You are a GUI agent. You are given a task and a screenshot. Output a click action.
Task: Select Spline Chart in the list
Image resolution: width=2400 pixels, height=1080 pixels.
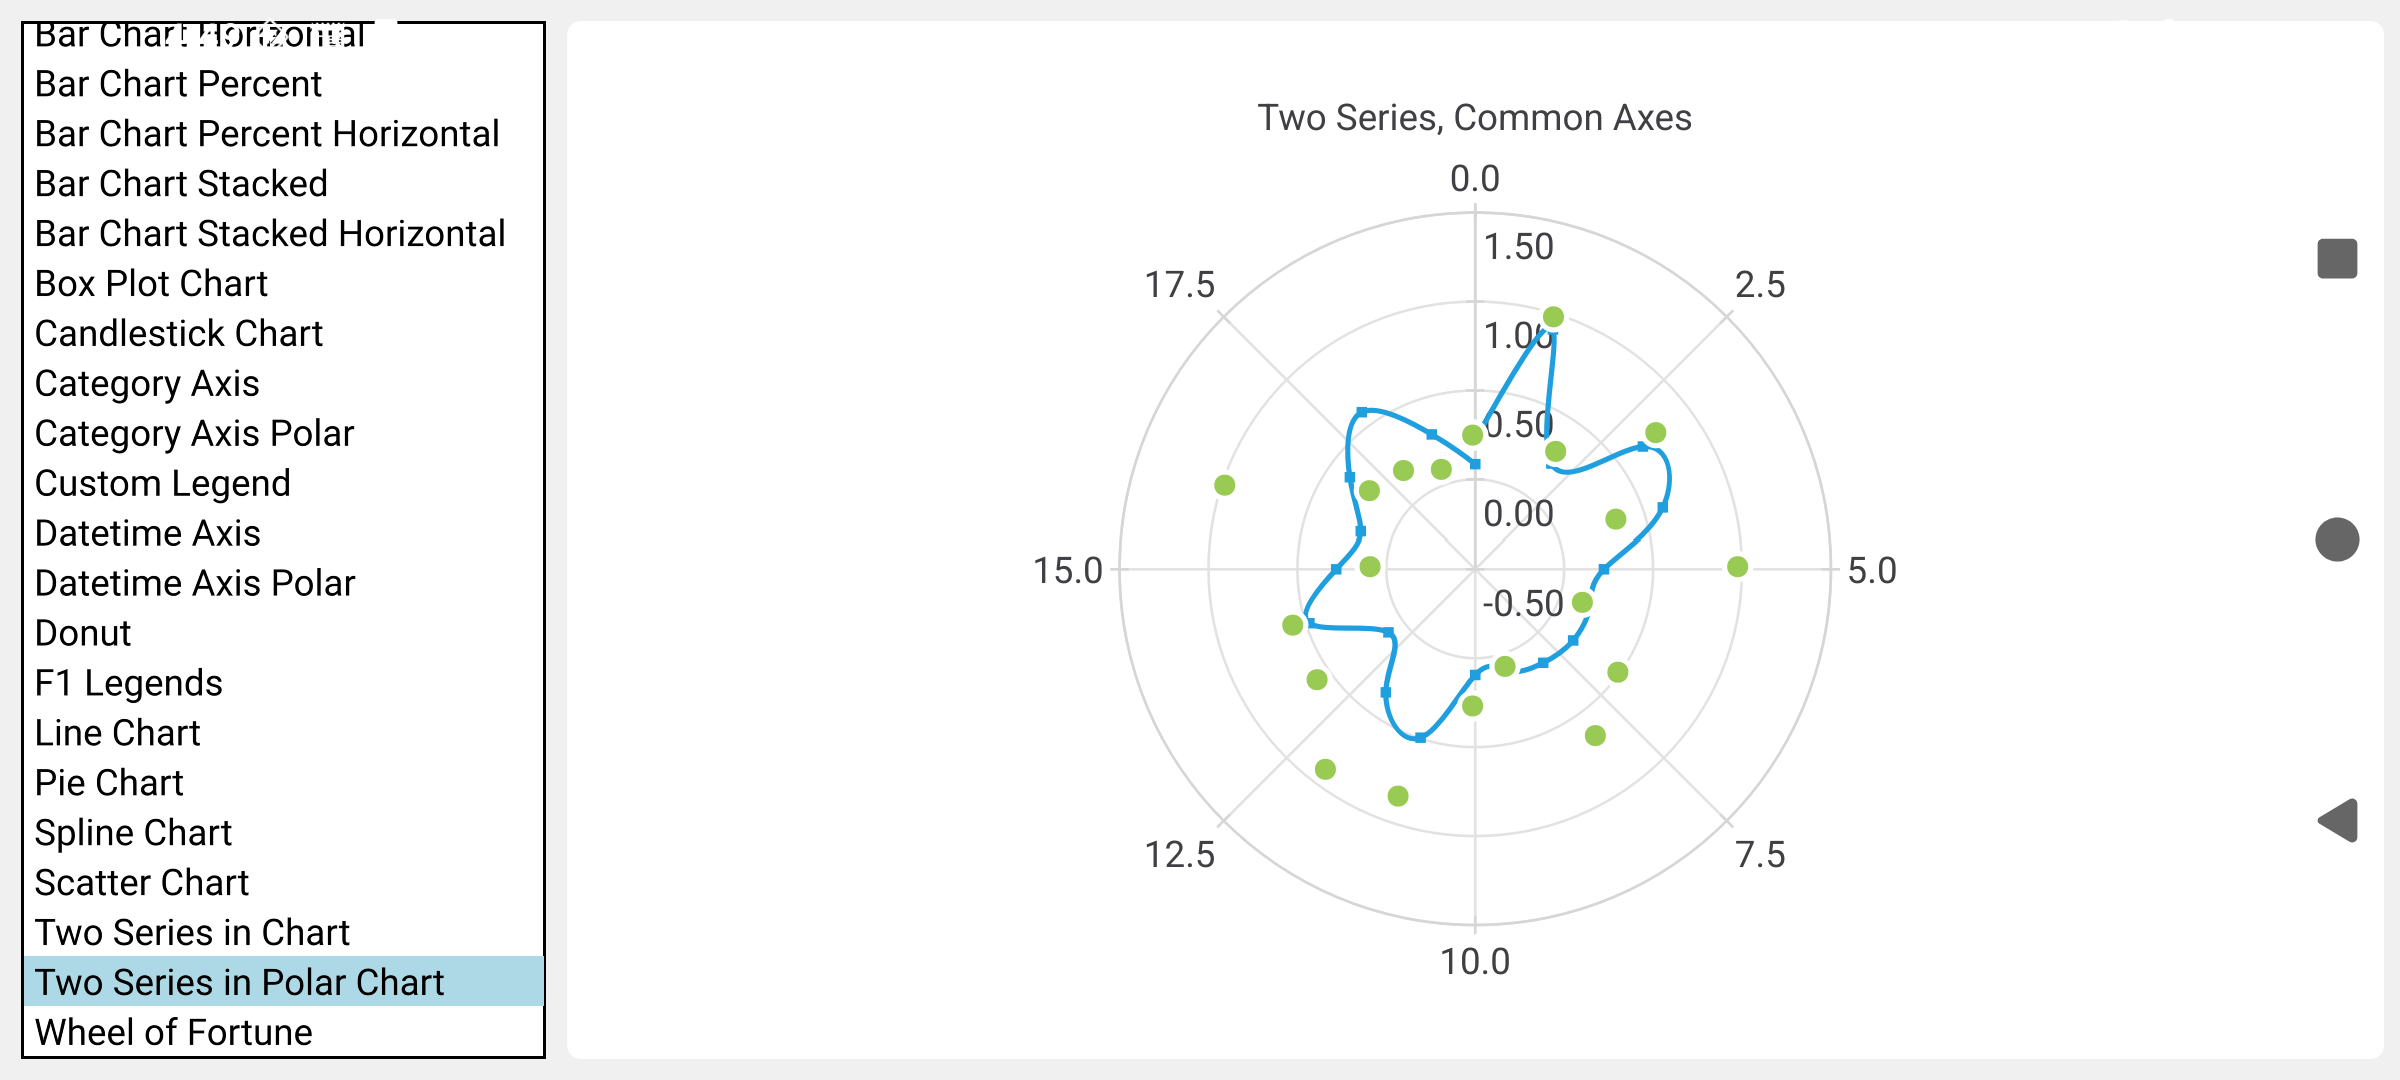click(133, 833)
